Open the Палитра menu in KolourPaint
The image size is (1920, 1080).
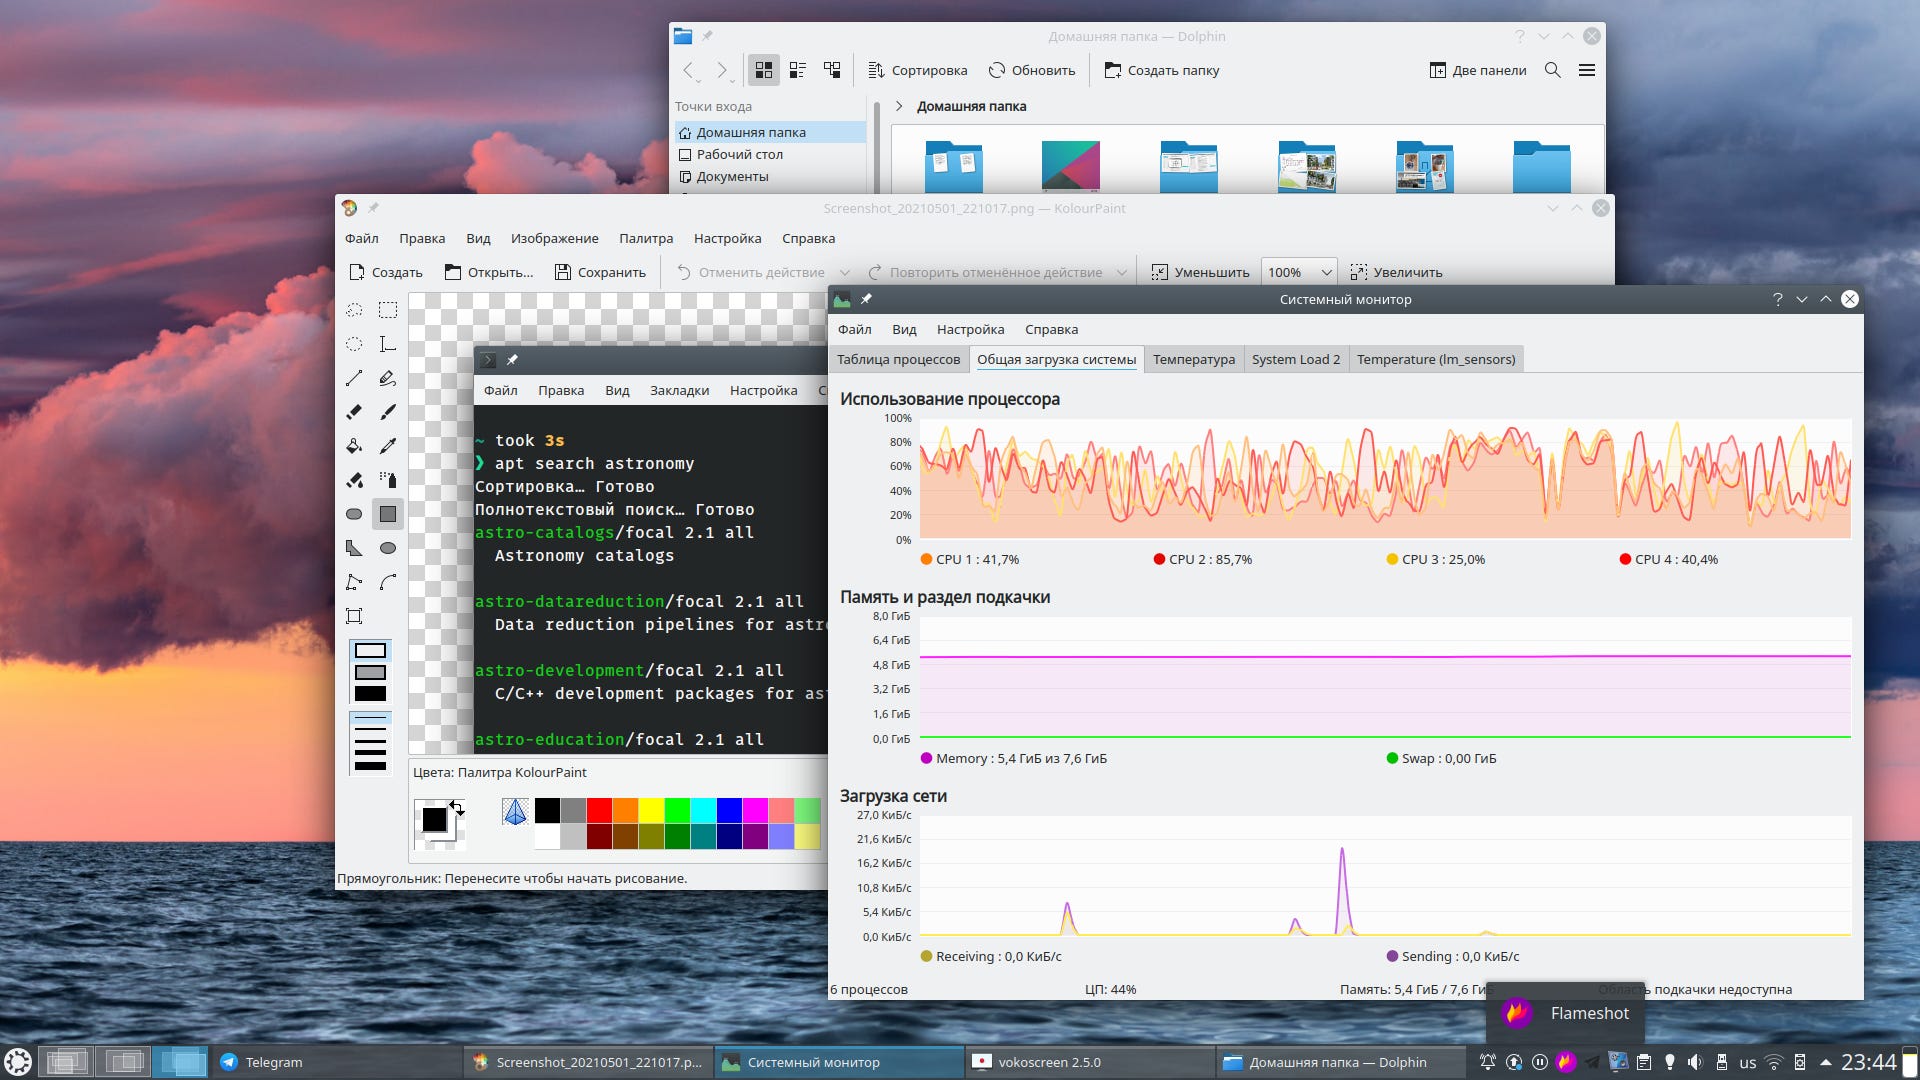click(646, 238)
